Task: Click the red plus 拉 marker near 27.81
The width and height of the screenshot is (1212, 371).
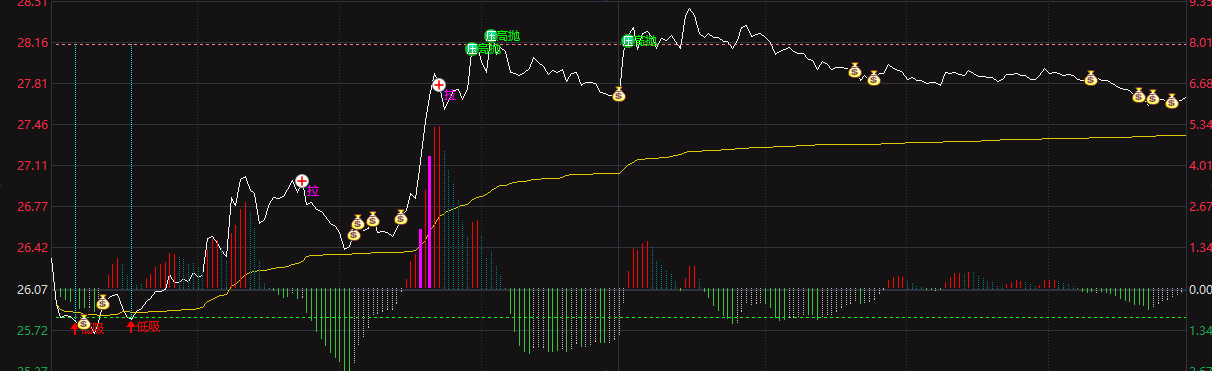Action: point(439,85)
